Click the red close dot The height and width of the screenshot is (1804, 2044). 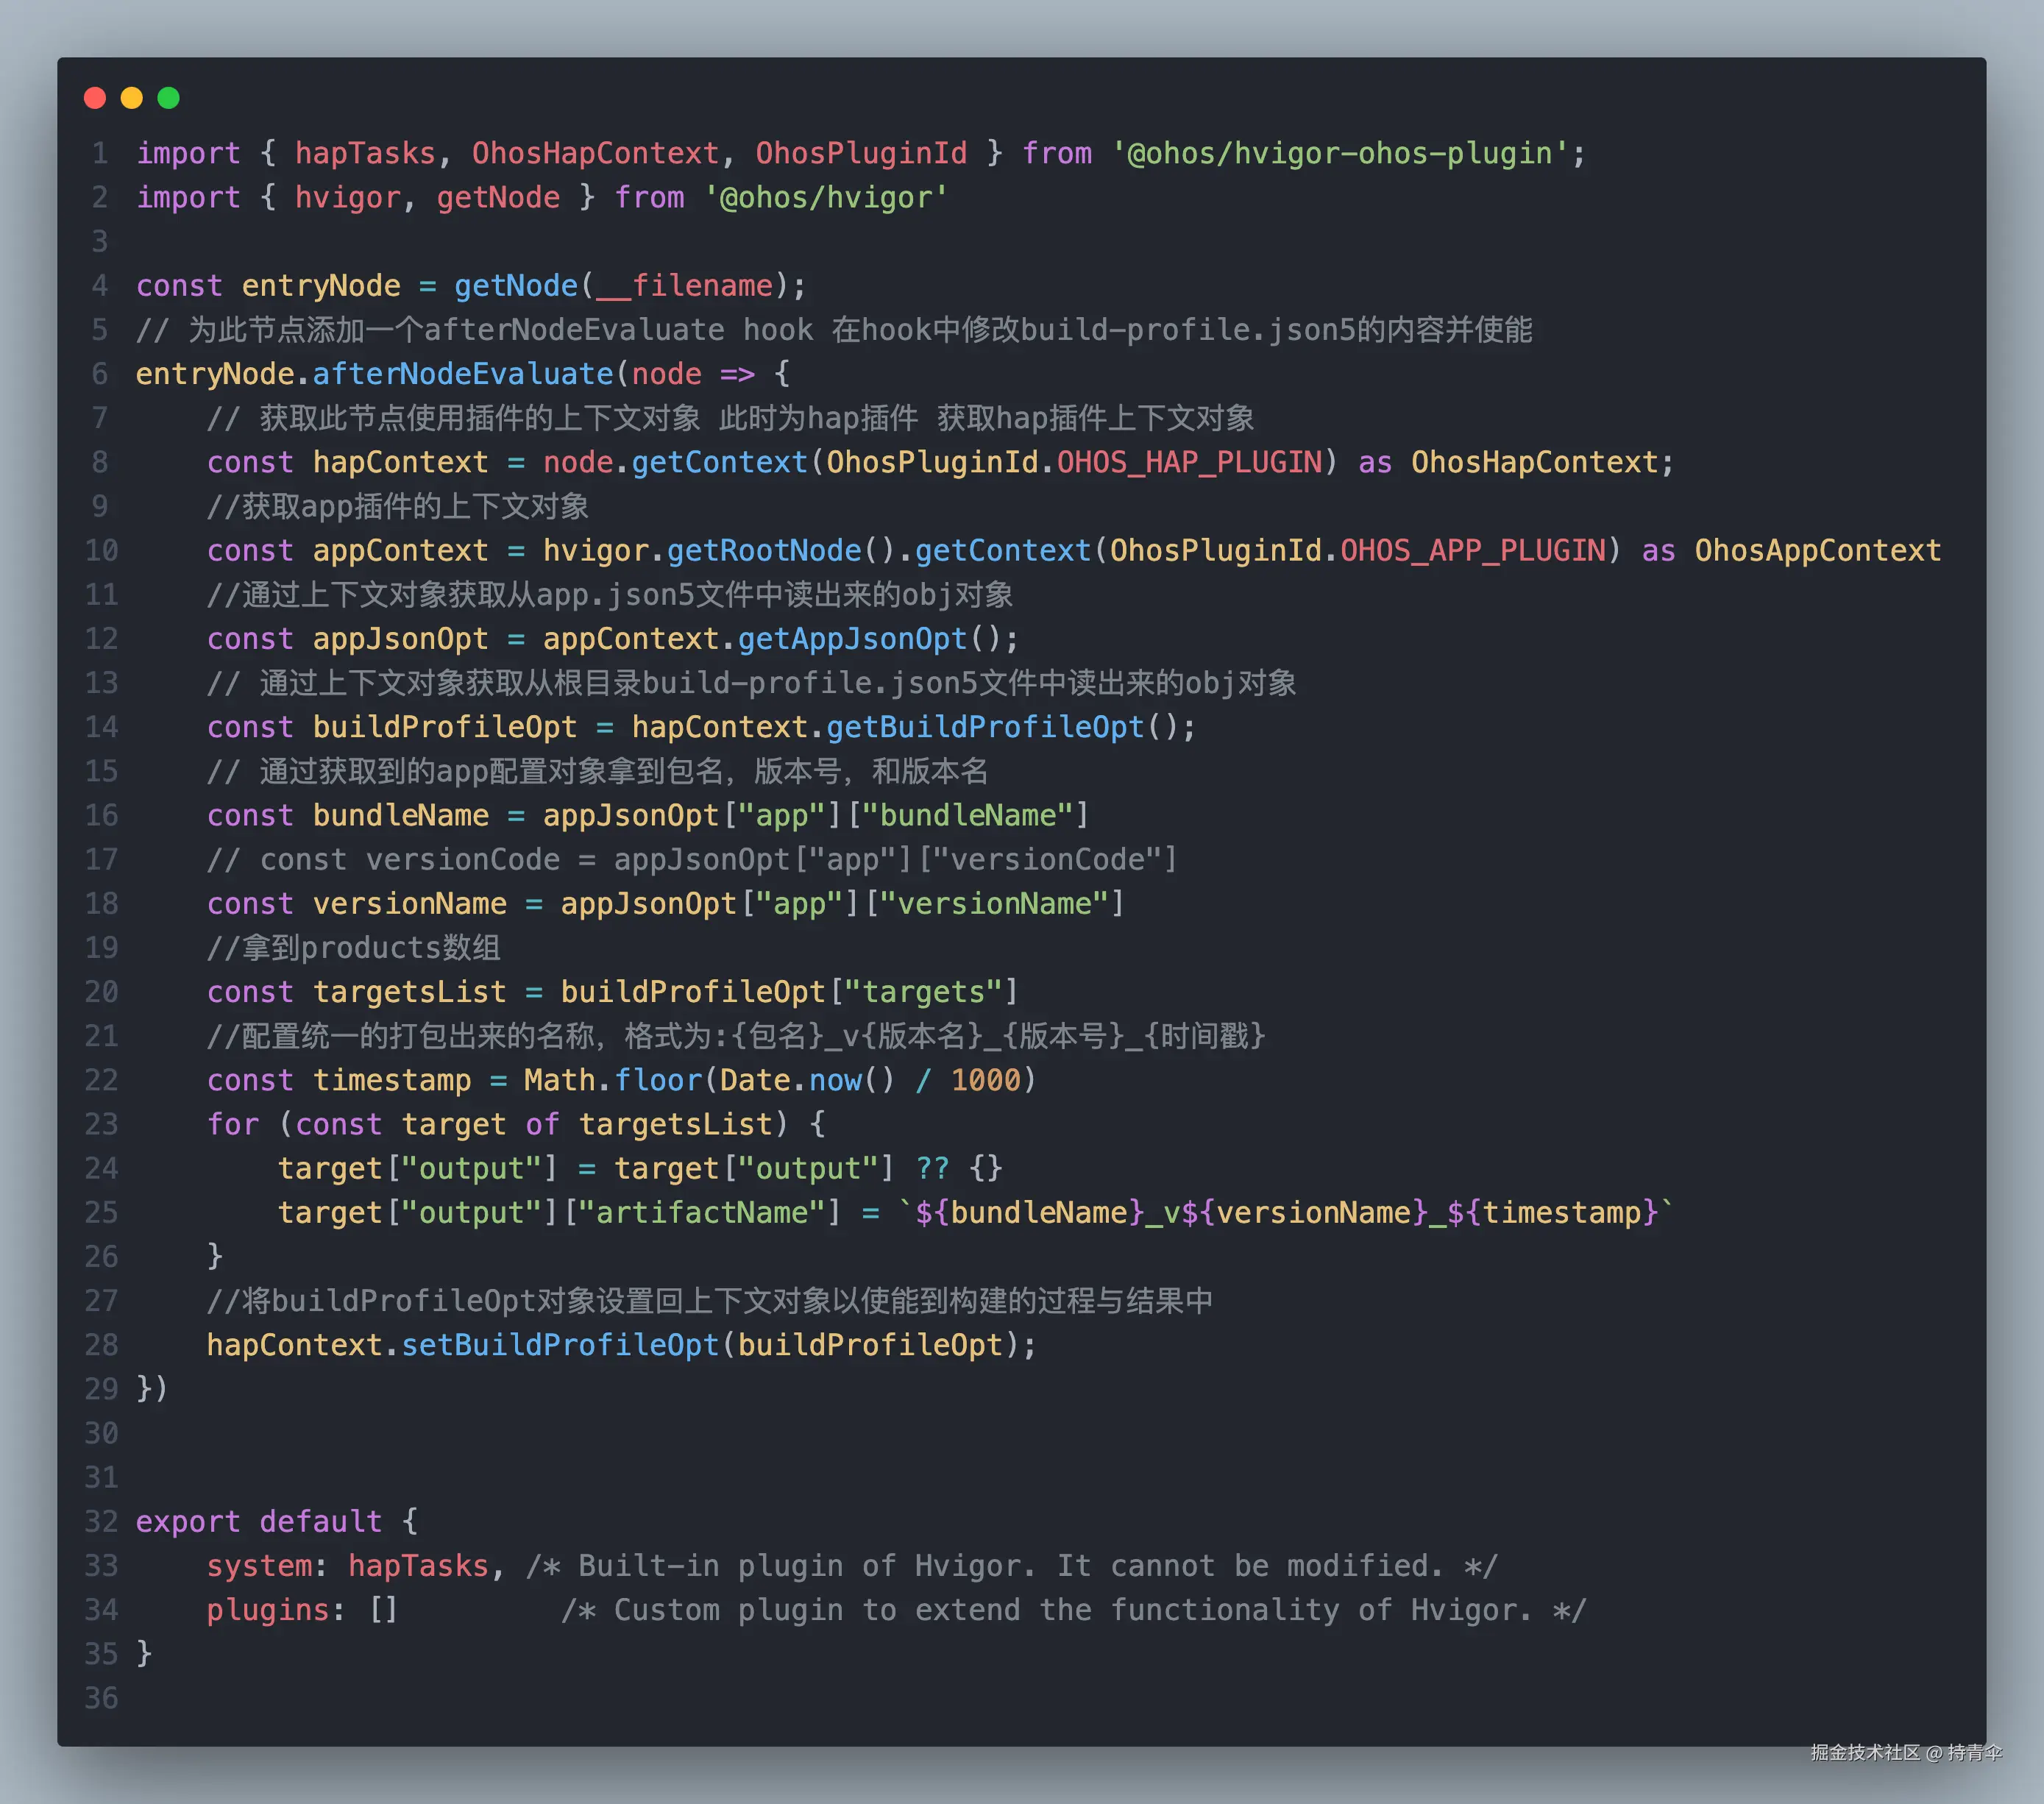pos(95,98)
